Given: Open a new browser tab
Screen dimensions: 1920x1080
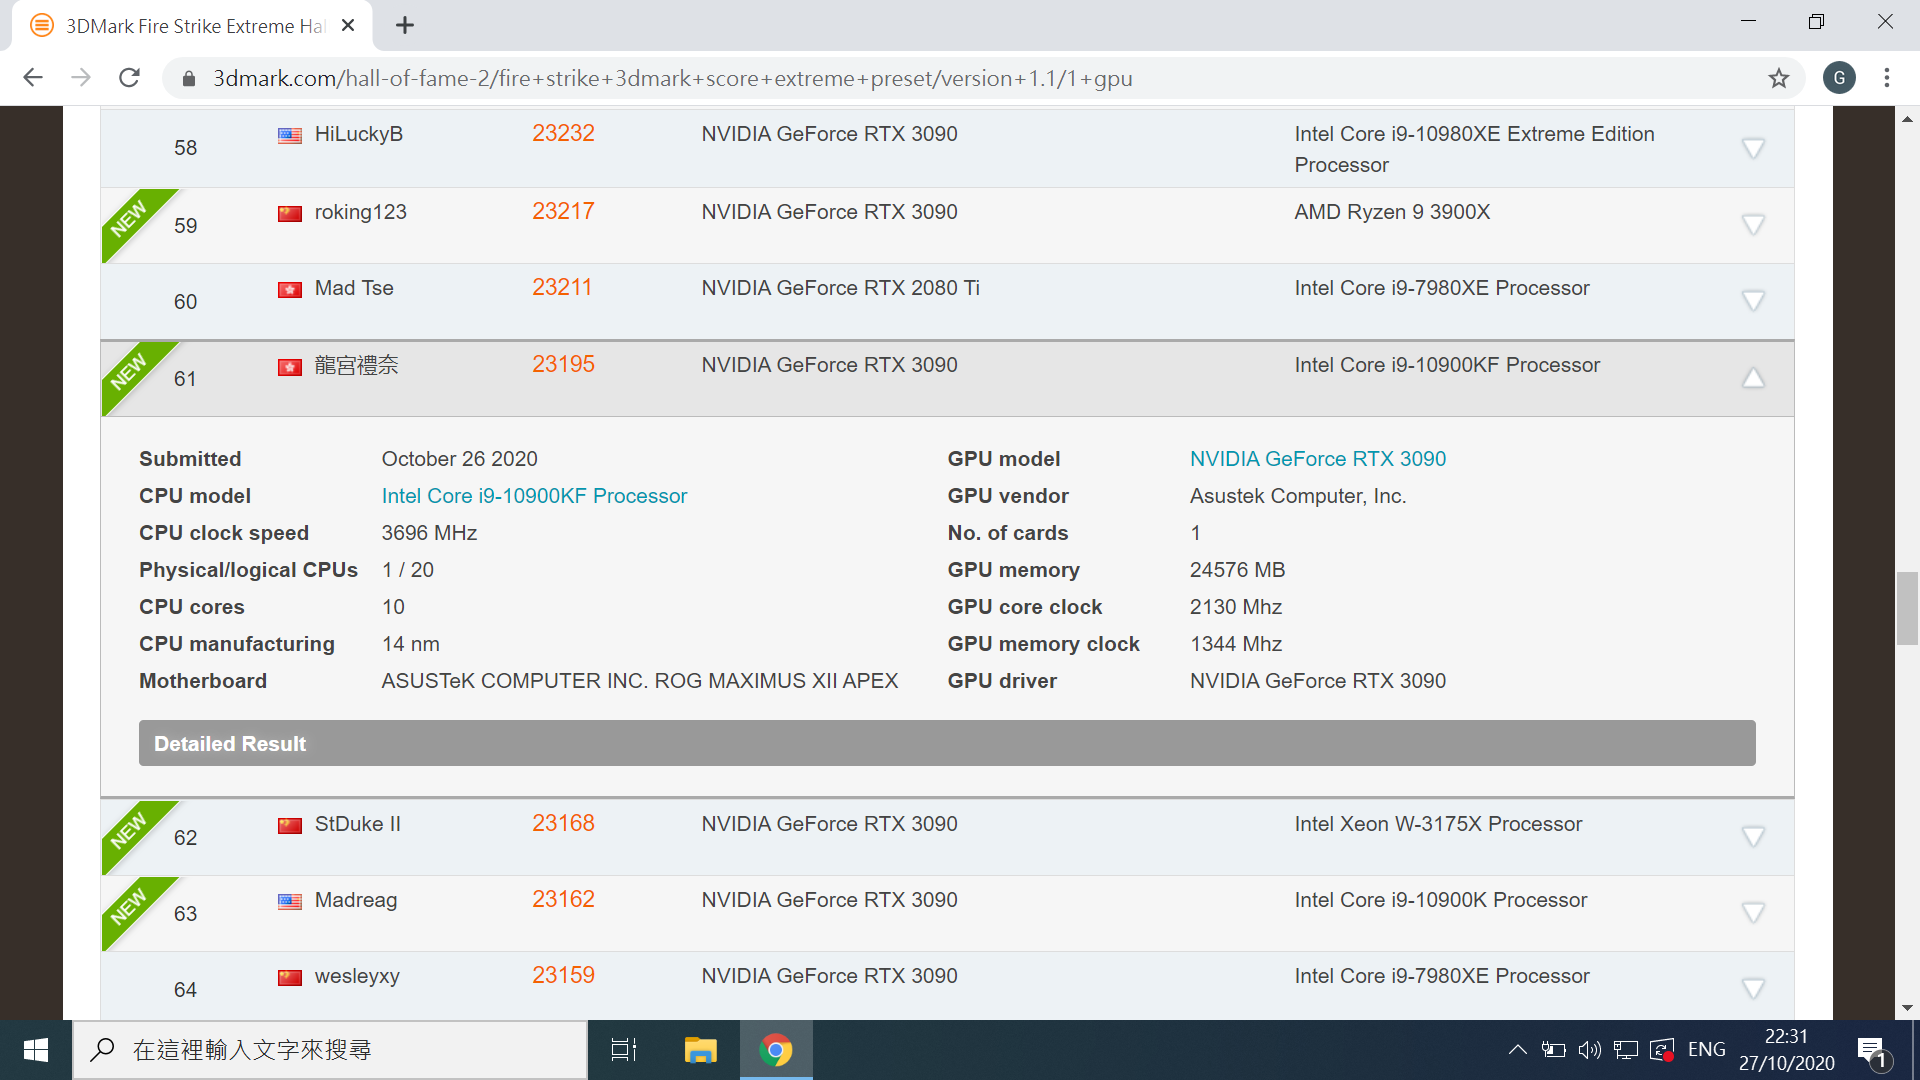Looking at the screenshot, I should click(404, 26).
